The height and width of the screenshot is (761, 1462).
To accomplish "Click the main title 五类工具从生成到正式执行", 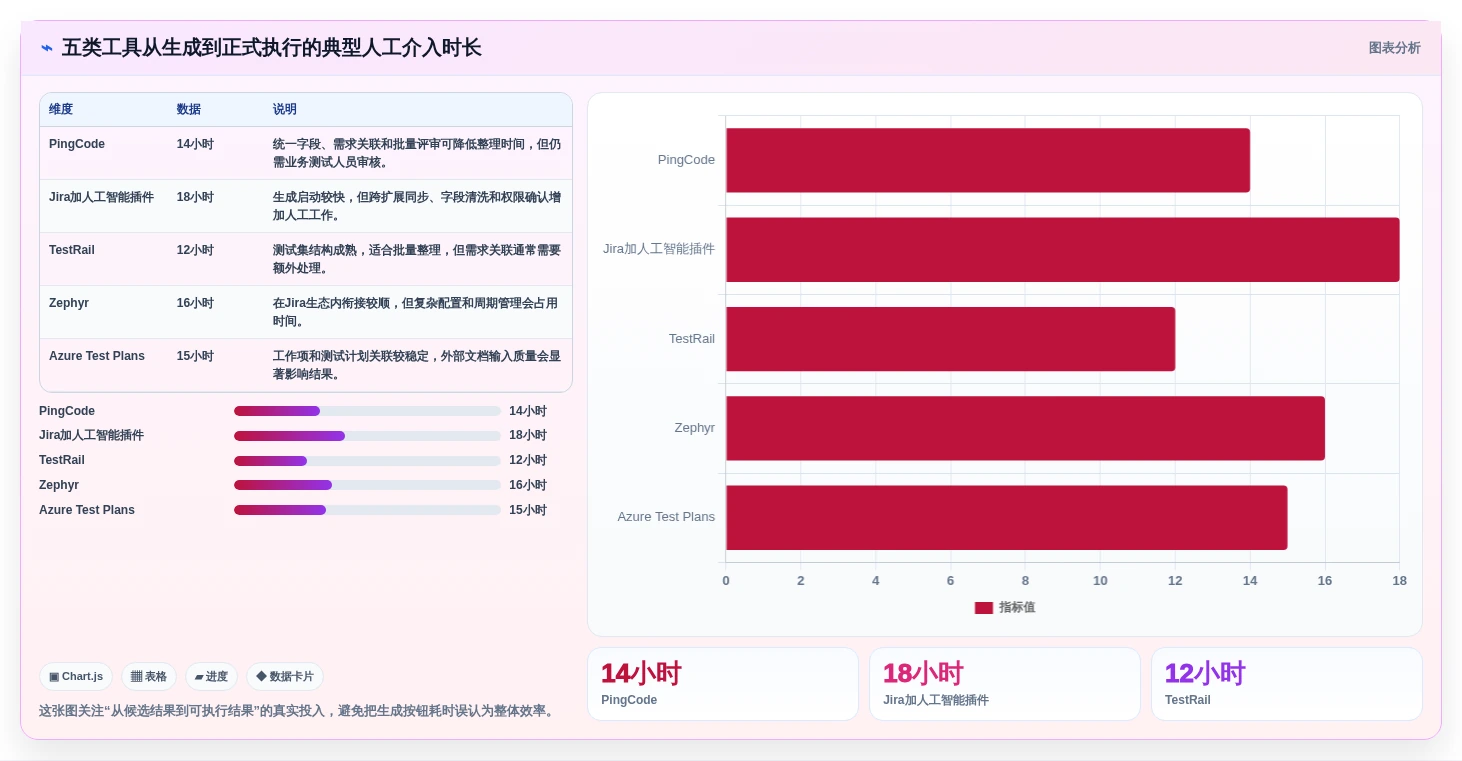I will (x=271, y=48).
